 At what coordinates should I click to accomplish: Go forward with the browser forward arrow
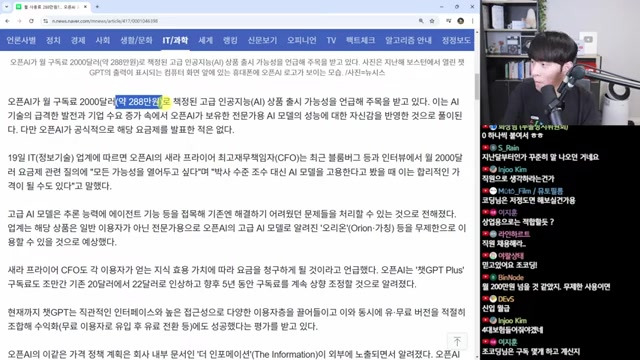pyautogui.click(x=19, y=21)
